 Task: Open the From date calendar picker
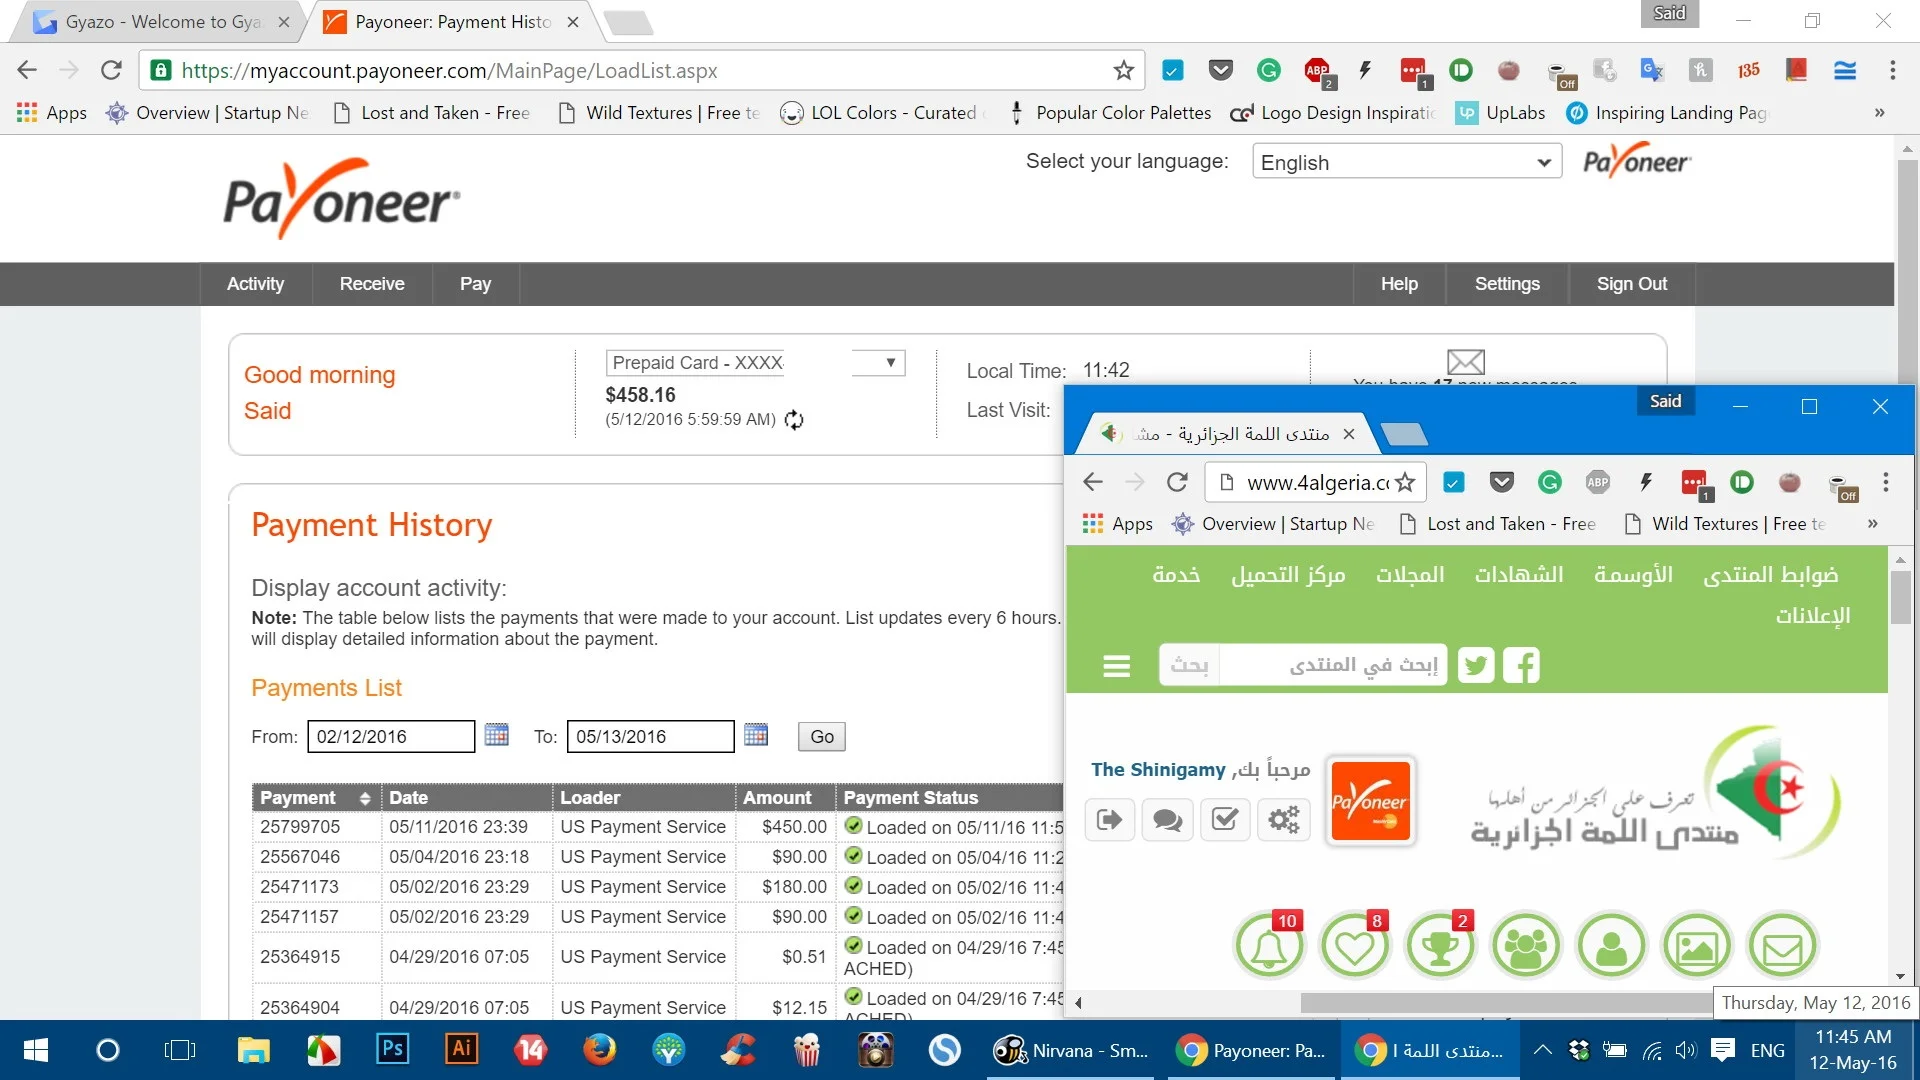tap(496, 735)
